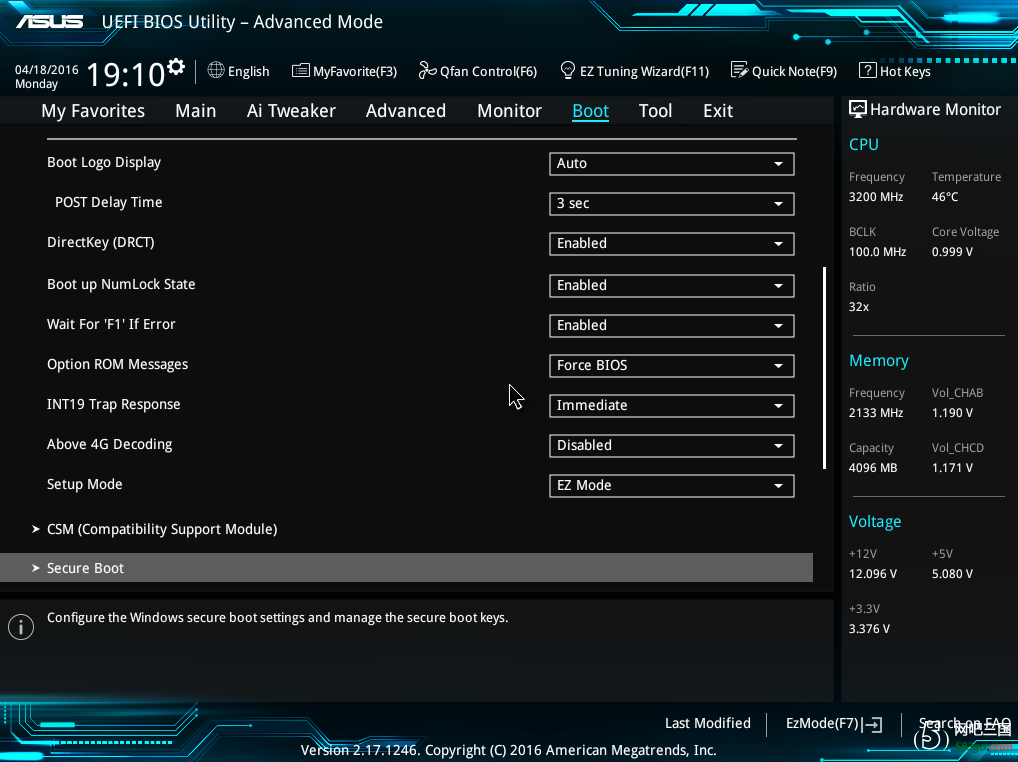Viewport: 1018px width, 762px height.
Task: Click the Quick Note pencil icon
Action: [739, 70]
